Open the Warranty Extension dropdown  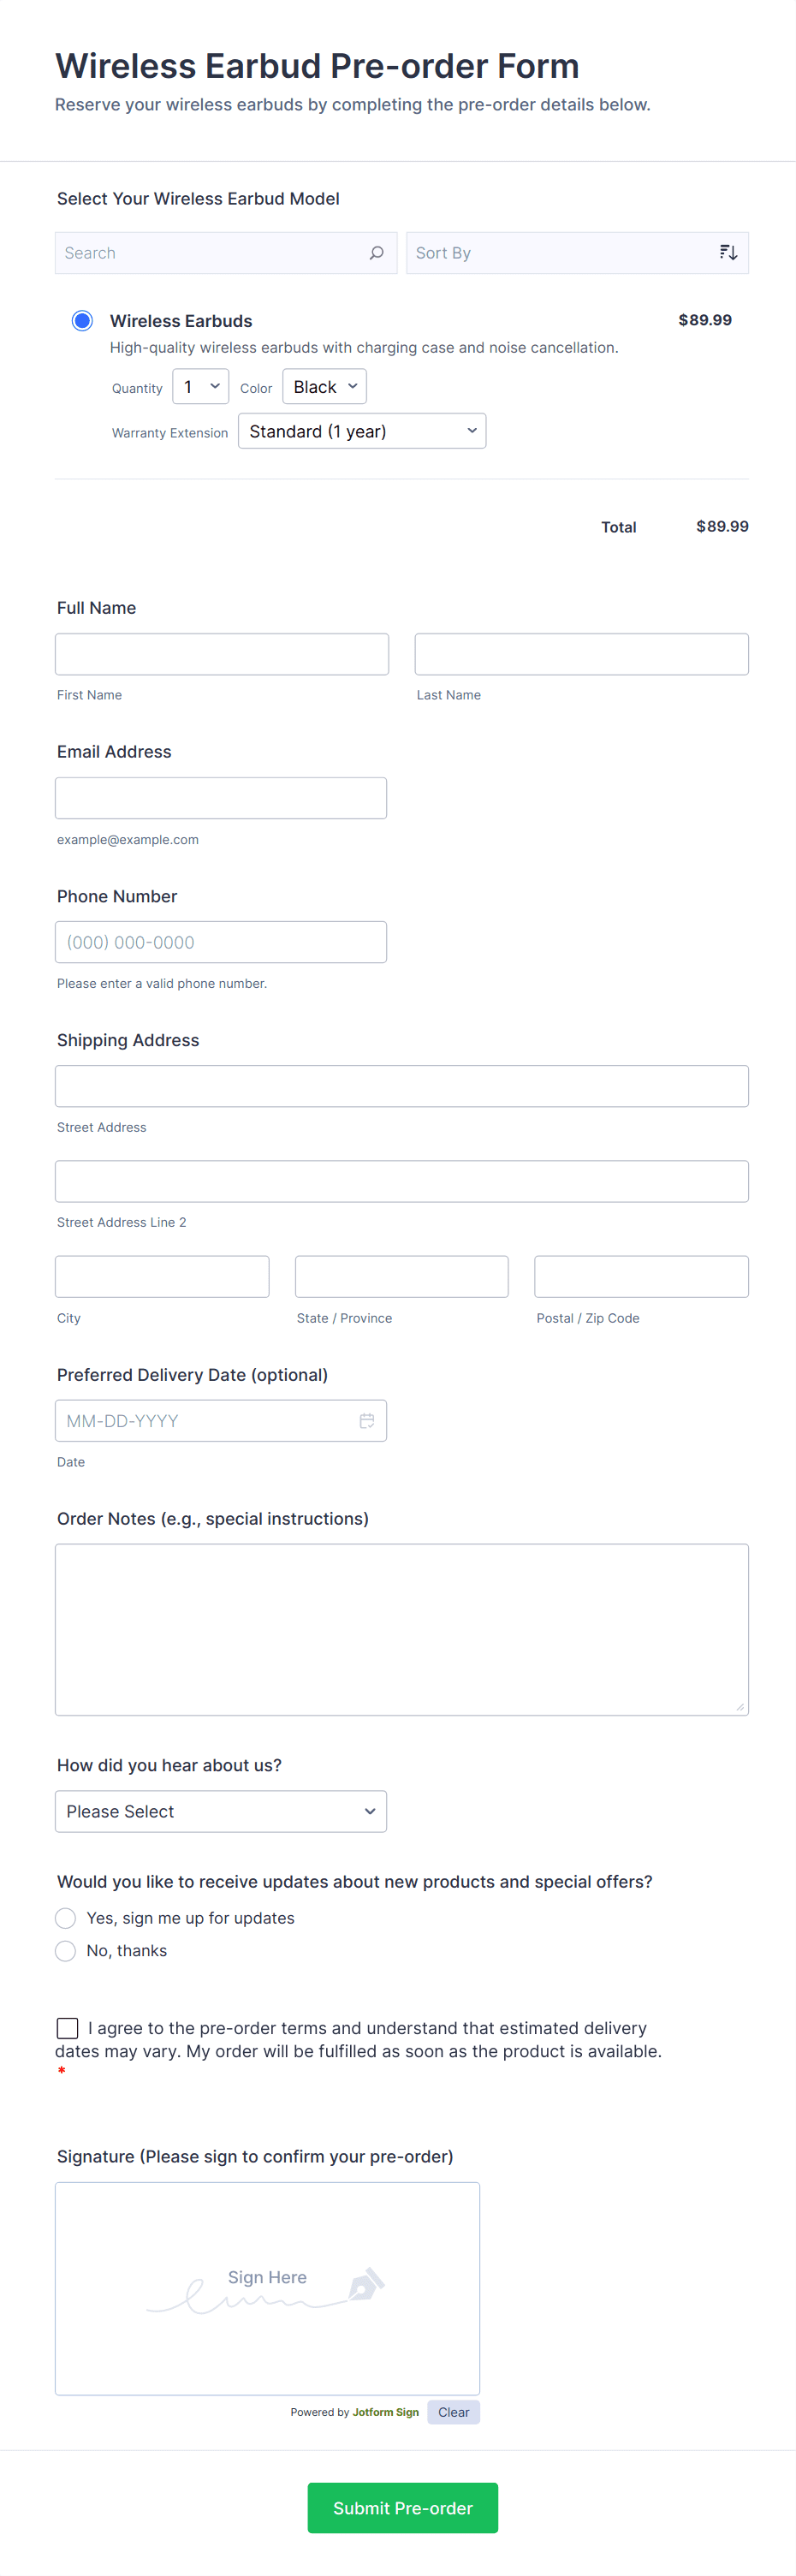click(x=361, y=431)
